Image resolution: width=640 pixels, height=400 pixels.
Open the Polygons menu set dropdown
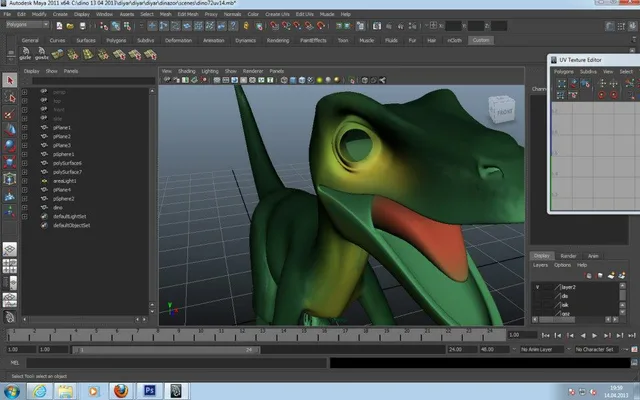(27, 25)
